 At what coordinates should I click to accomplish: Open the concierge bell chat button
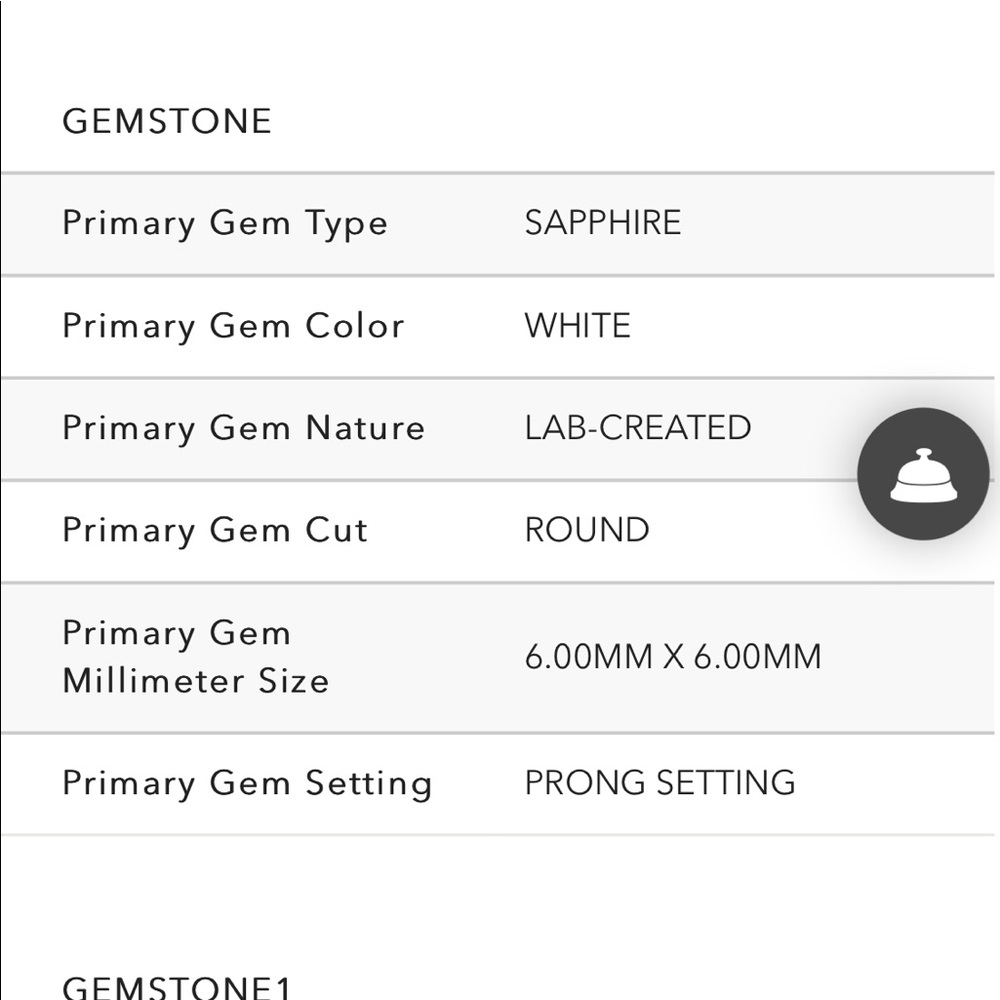923,473
